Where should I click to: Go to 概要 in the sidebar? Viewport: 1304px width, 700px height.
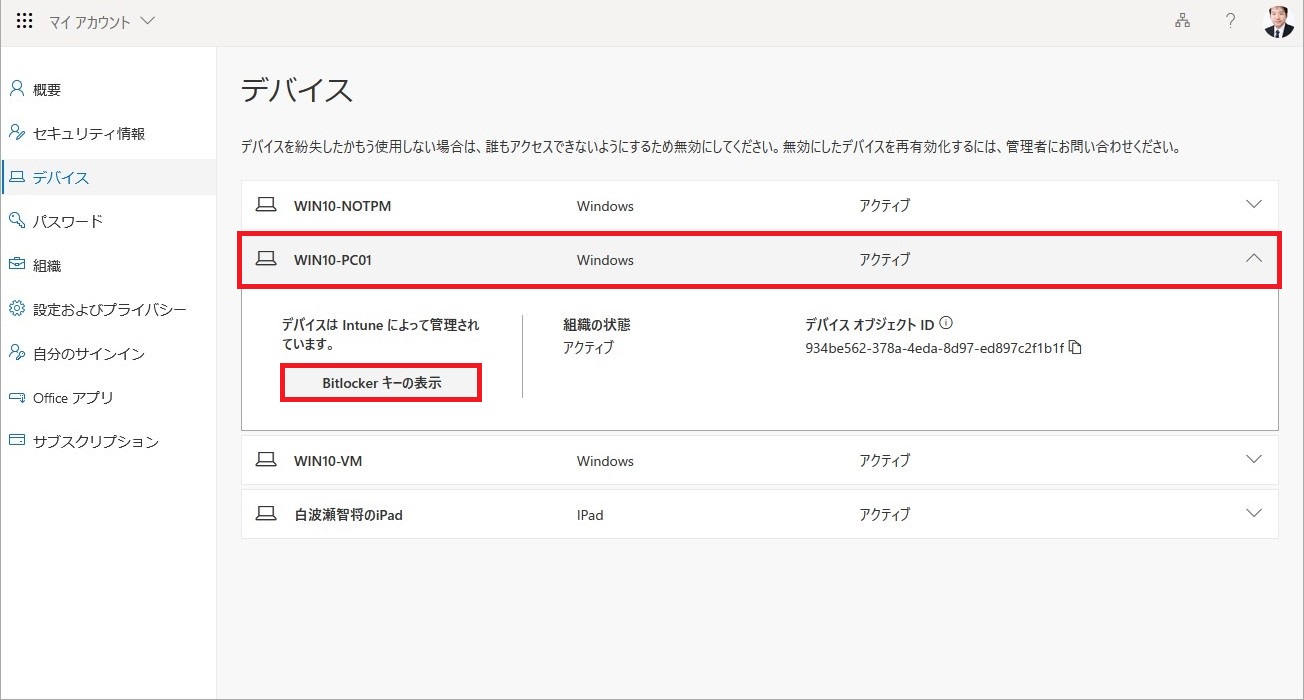point(108,89)
